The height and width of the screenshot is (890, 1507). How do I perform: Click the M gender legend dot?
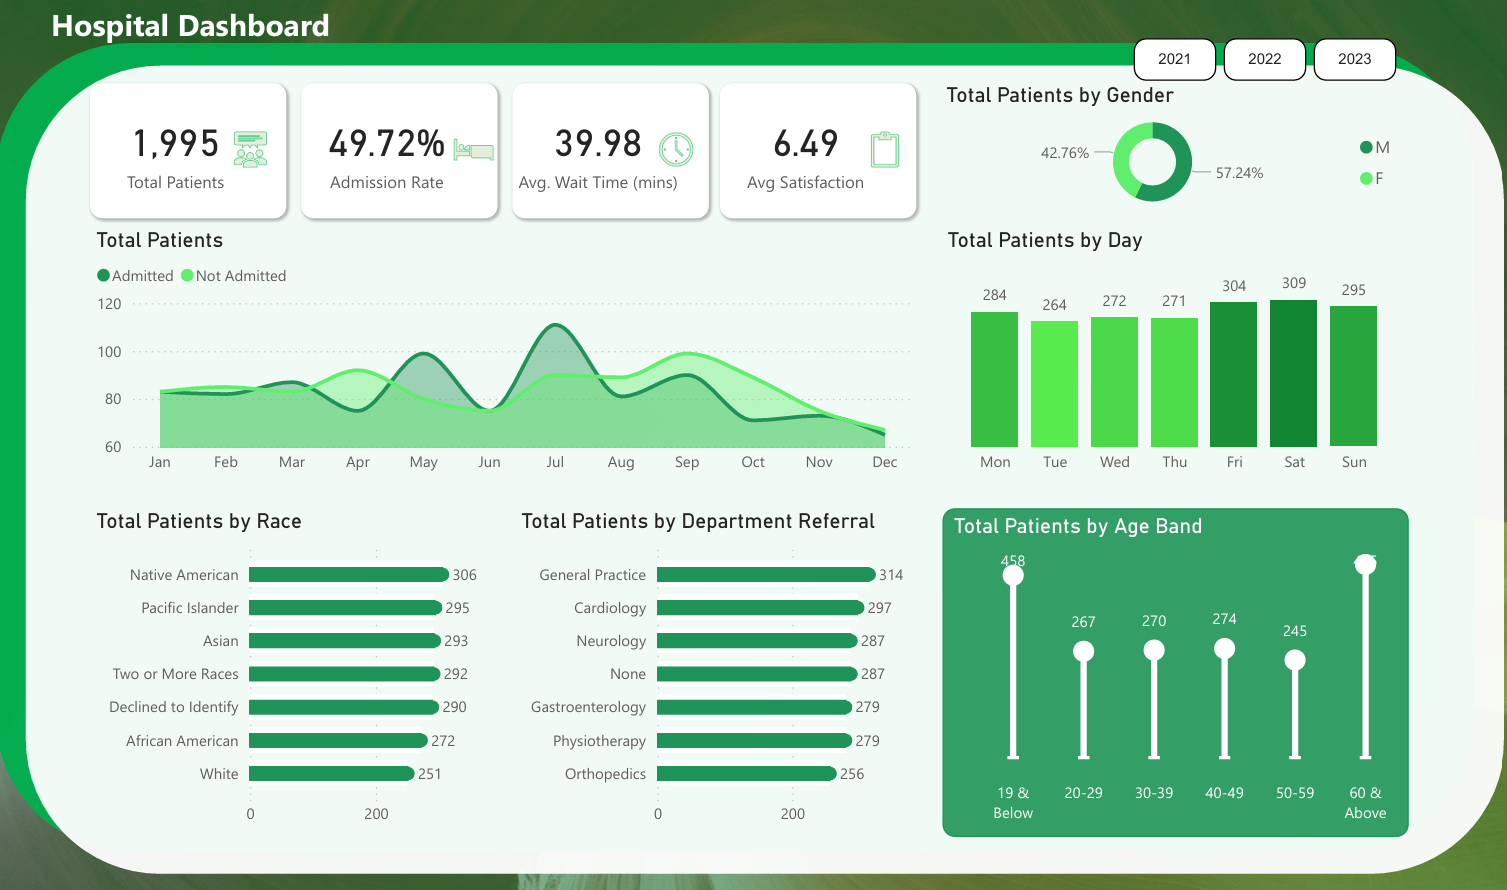pos(1366,148)
